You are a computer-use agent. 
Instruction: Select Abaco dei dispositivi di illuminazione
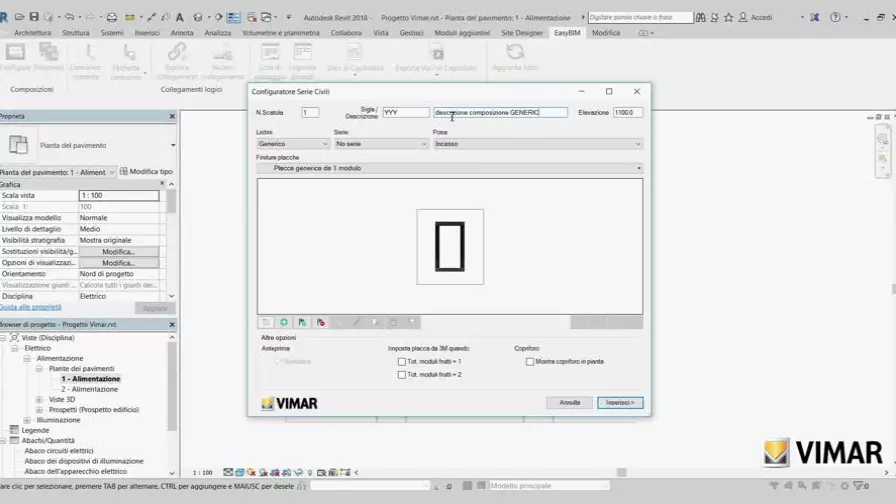tap(84, 461)
